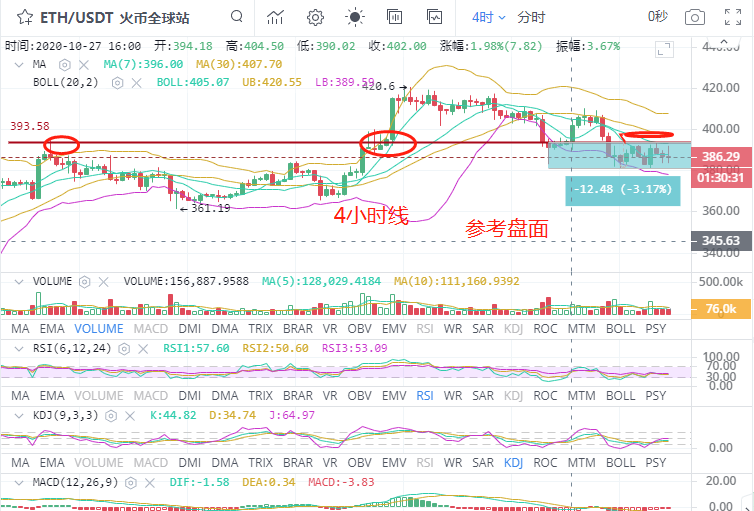Open chart settings gear in top toolbar
754x511 pixels.
pos(315,18)
